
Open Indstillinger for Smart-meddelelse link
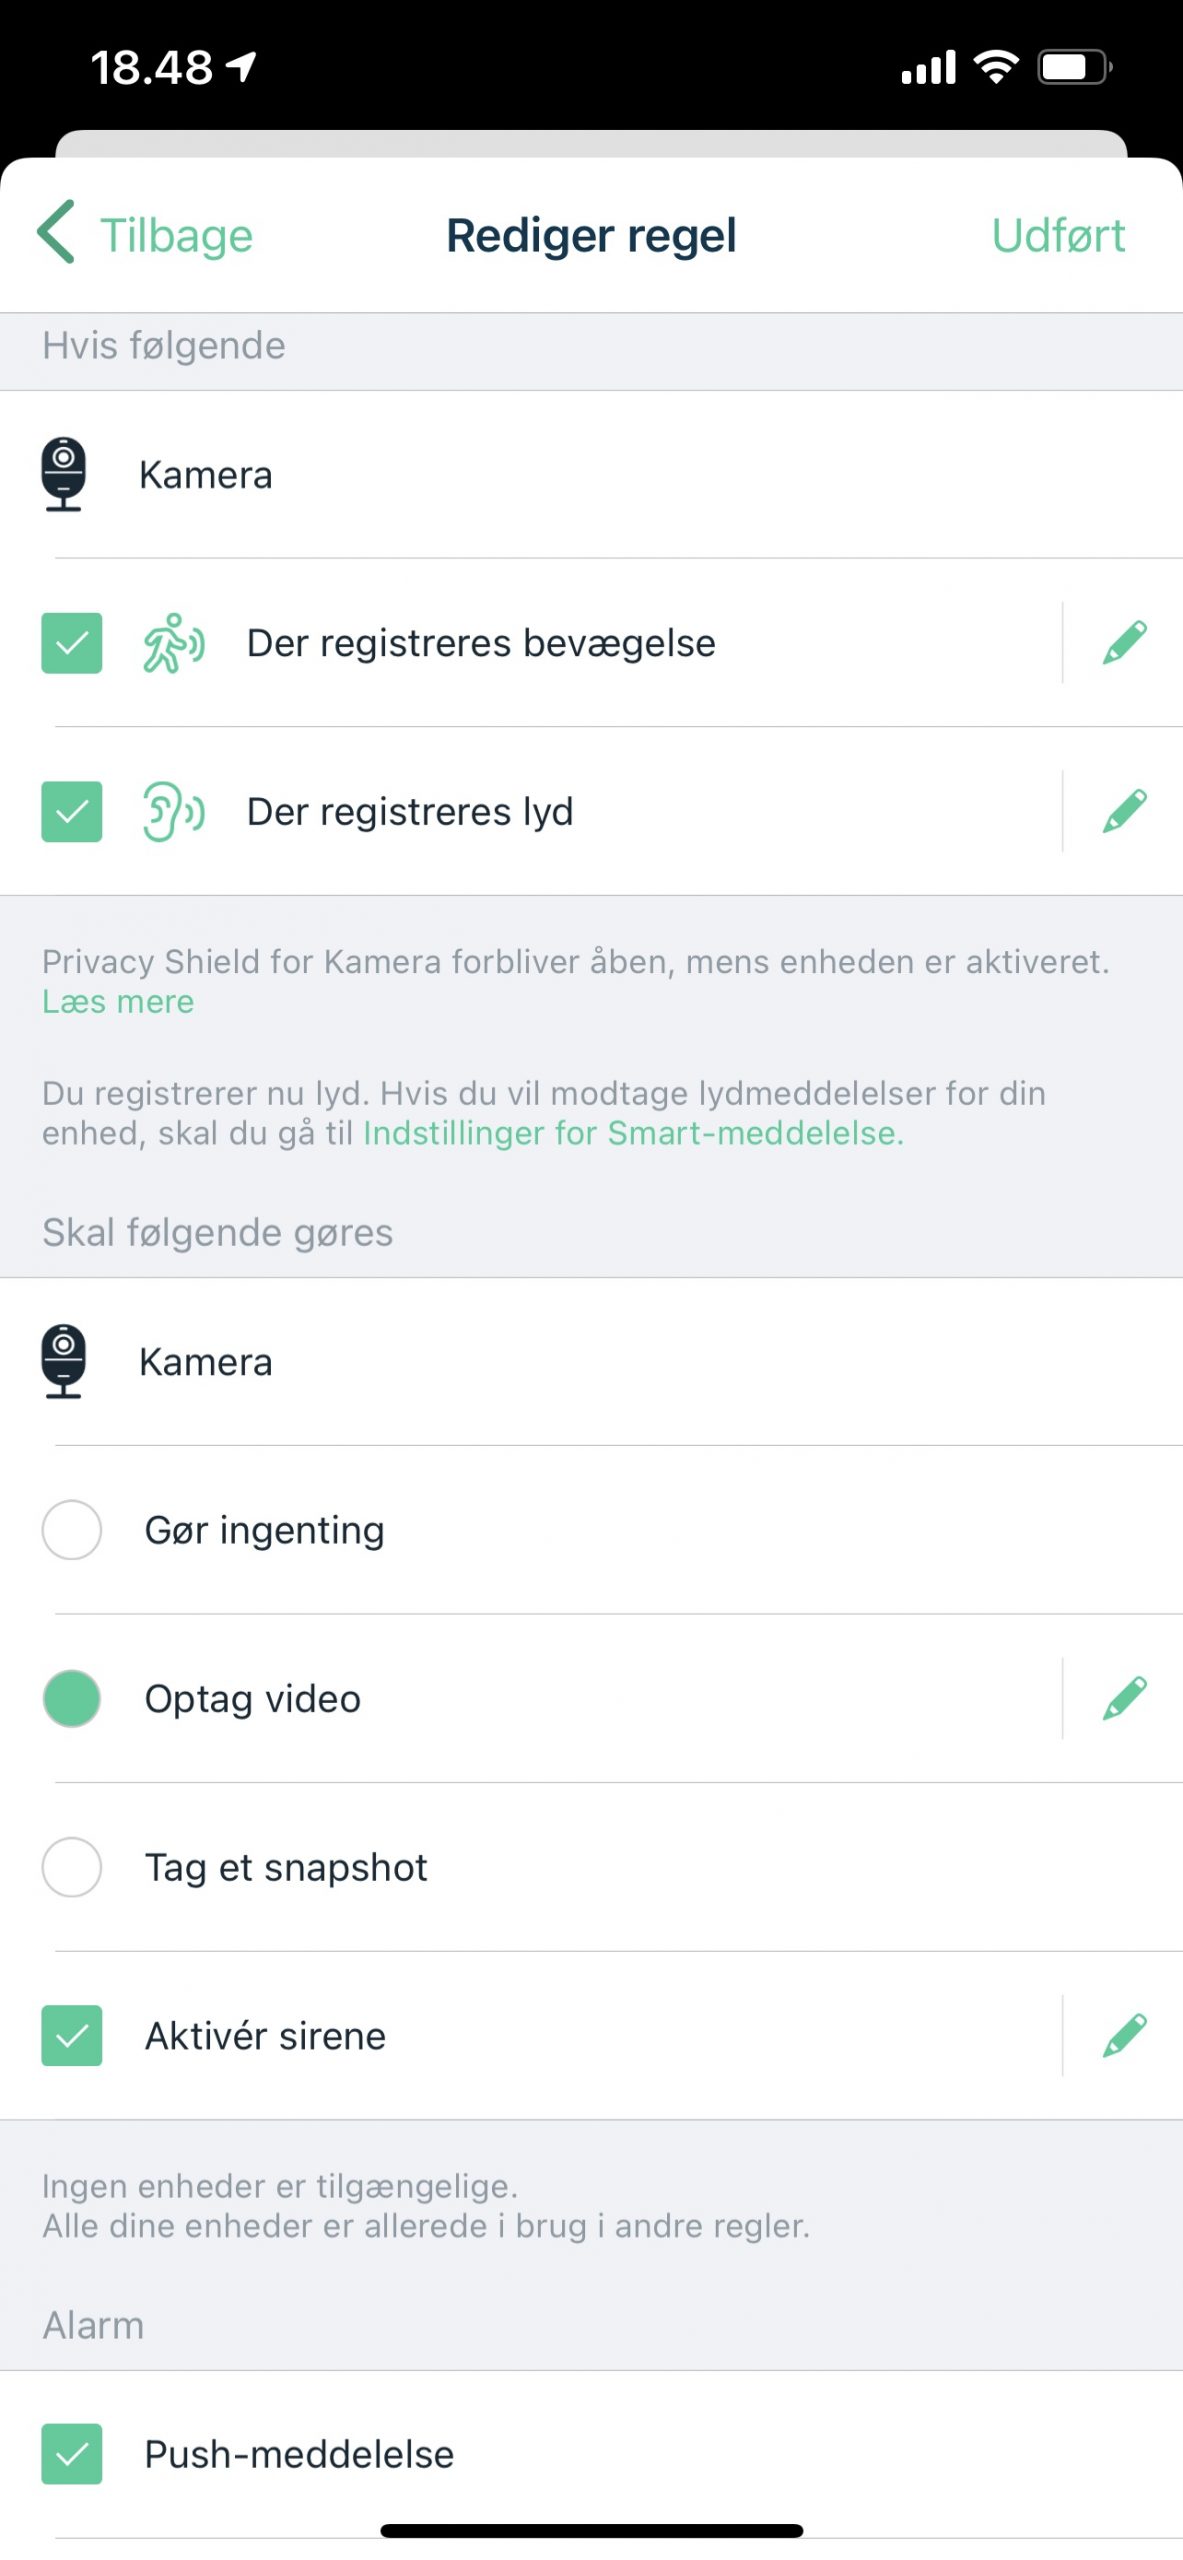(633, 1133)
